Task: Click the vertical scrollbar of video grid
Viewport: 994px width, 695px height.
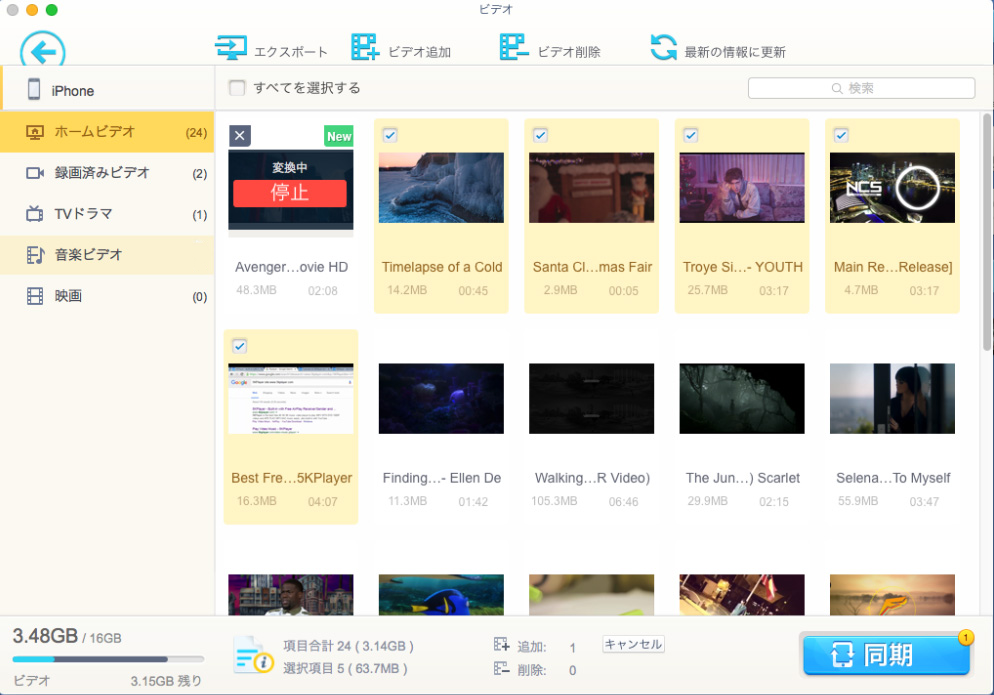Action: click(986, 232)
